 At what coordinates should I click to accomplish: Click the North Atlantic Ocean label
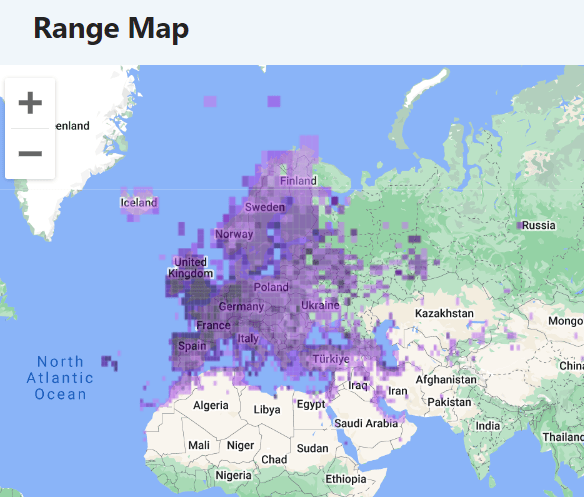click(60, 378)
